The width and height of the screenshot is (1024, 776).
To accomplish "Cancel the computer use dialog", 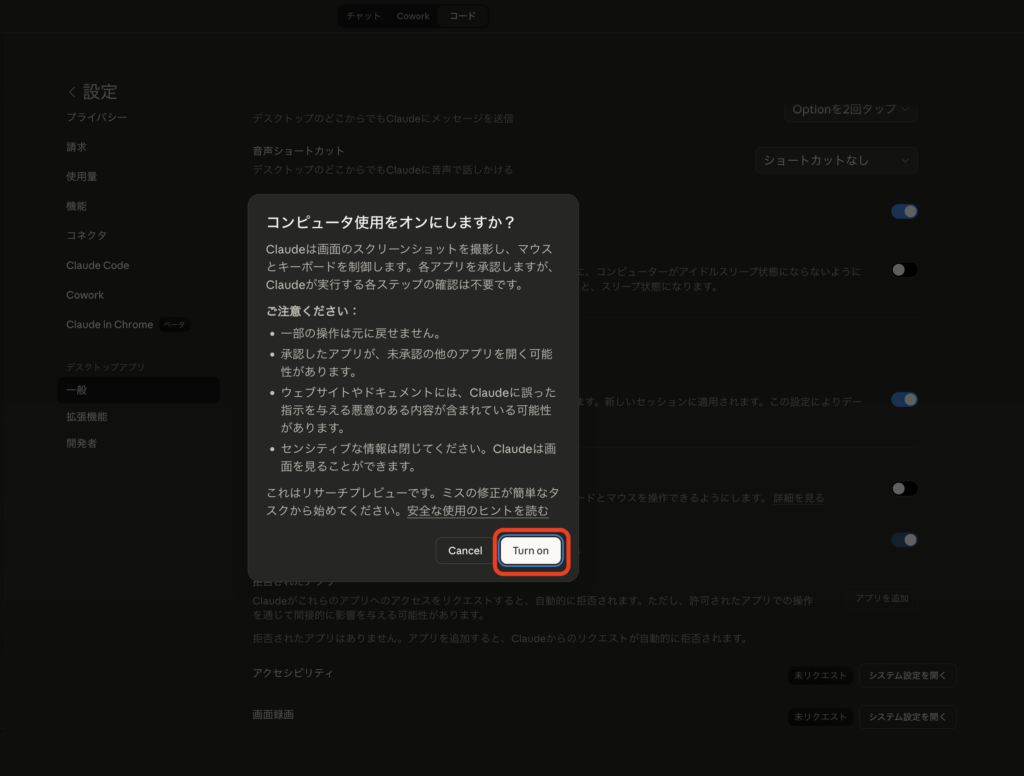I will (464, 550).
